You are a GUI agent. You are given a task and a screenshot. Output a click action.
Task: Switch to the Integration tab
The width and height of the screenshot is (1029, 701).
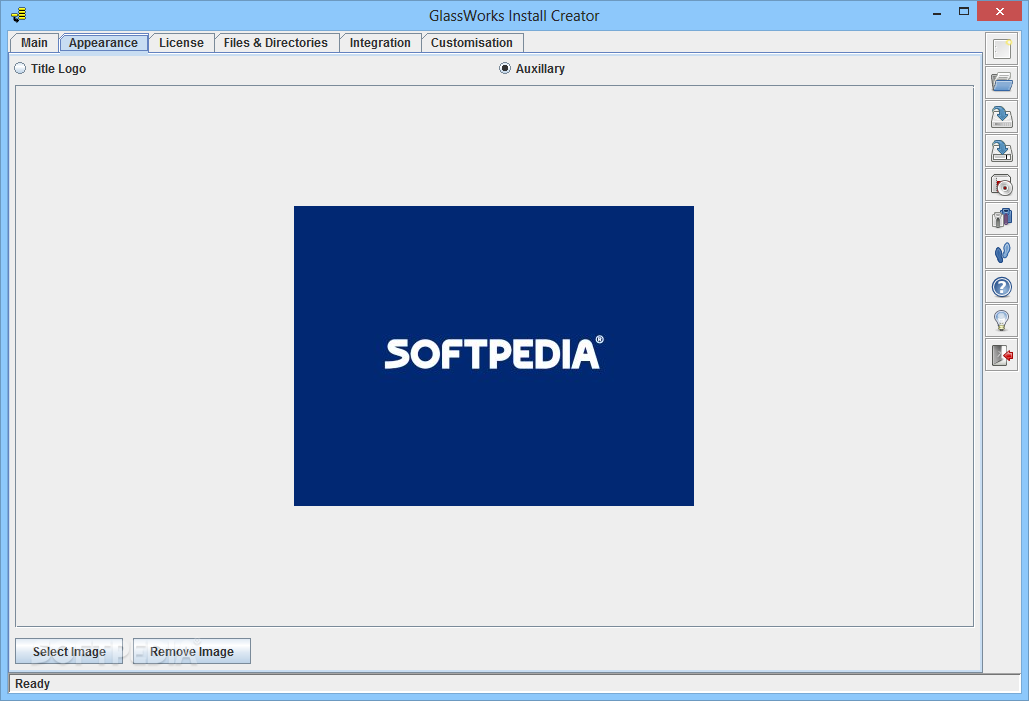[x=380, y=43]
